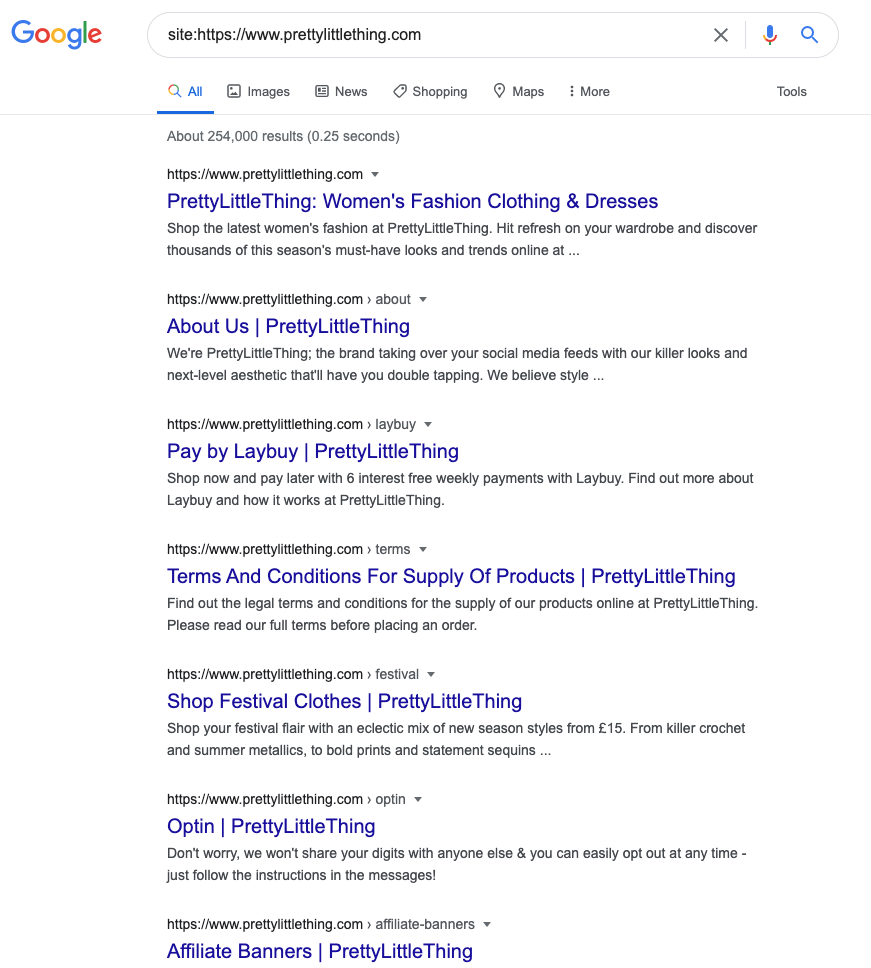Click the Google logo
The width and height of the screenshot is (871, 968).
point(56,35)
